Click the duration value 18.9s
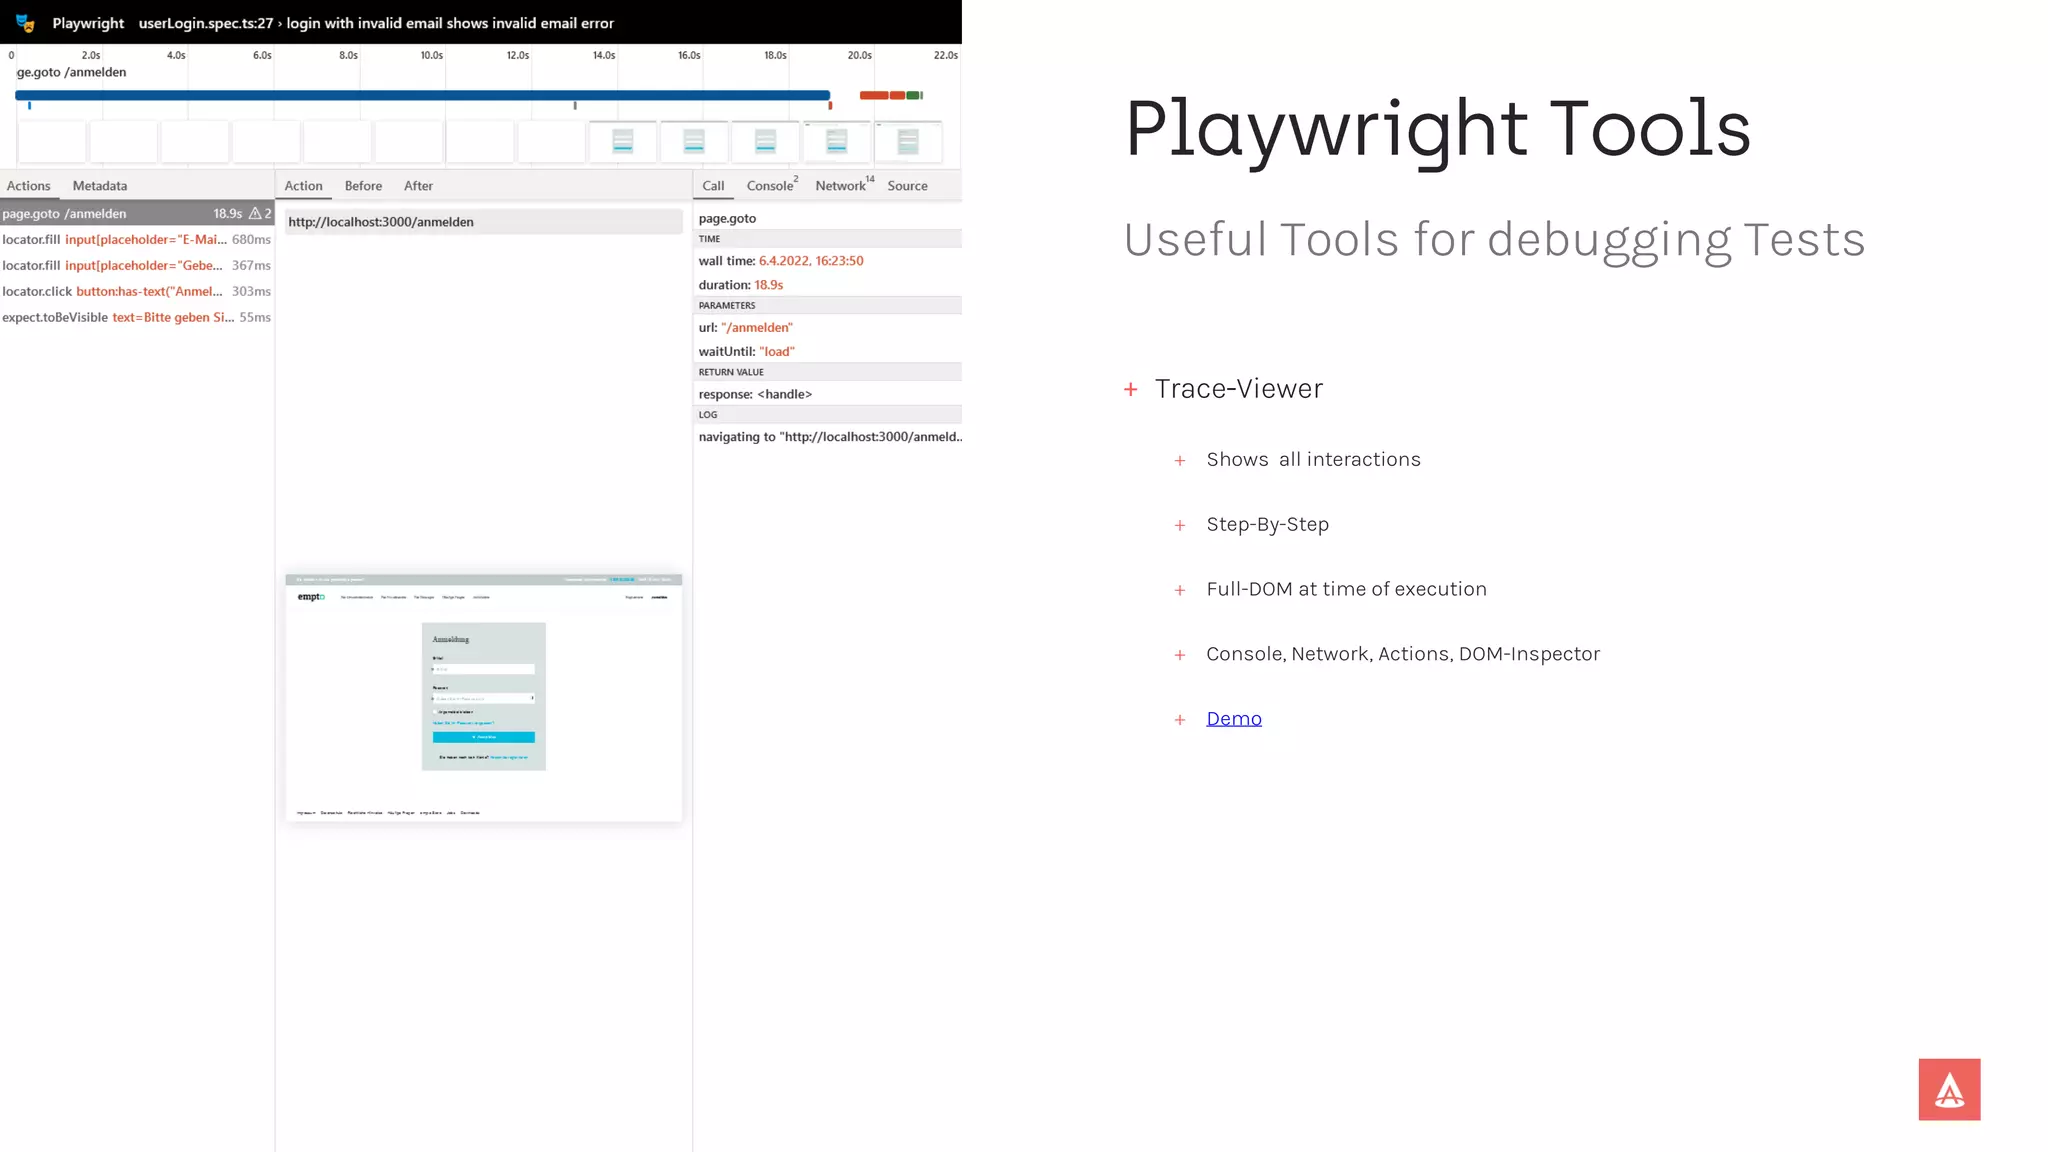Viewport: 2048px width, 1152px height. click(x=769, y=285)
